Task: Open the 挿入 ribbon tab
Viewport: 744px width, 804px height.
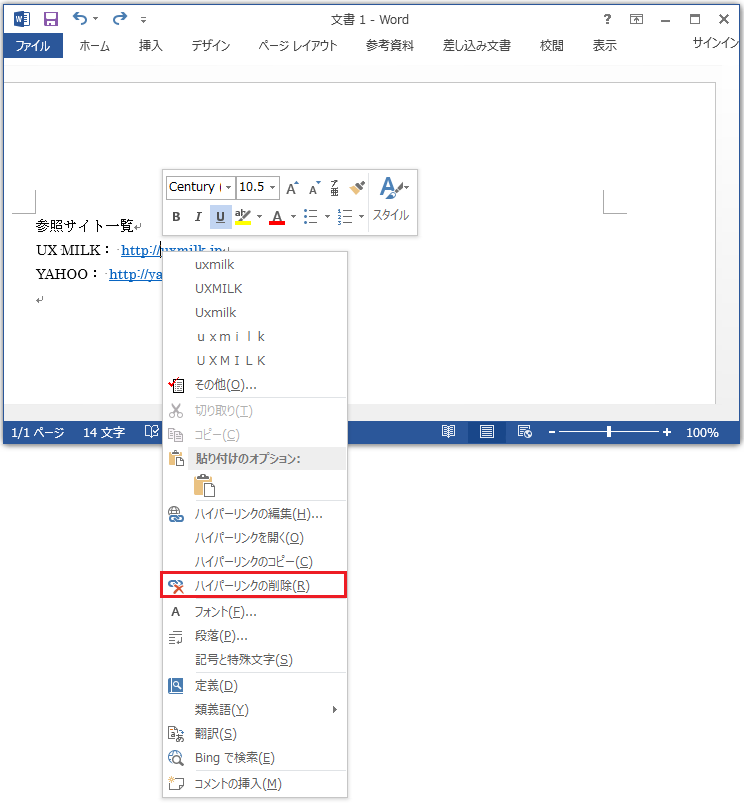Action: click(x=150, y=46)
